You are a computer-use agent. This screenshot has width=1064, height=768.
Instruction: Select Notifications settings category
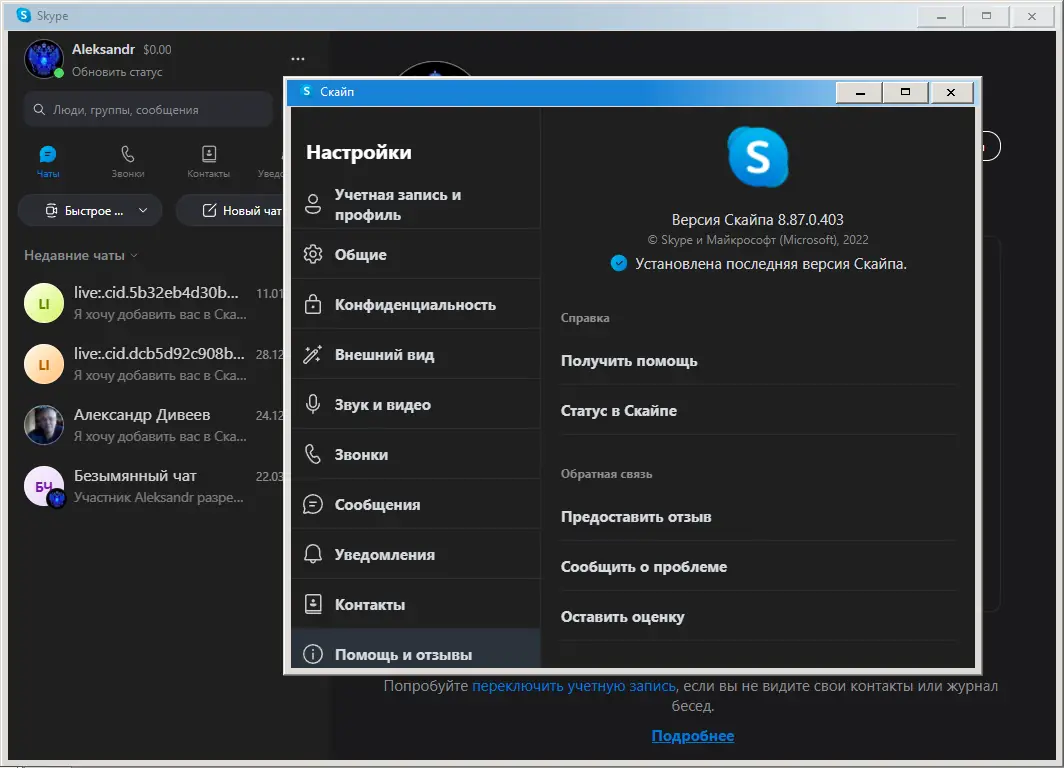416,554
